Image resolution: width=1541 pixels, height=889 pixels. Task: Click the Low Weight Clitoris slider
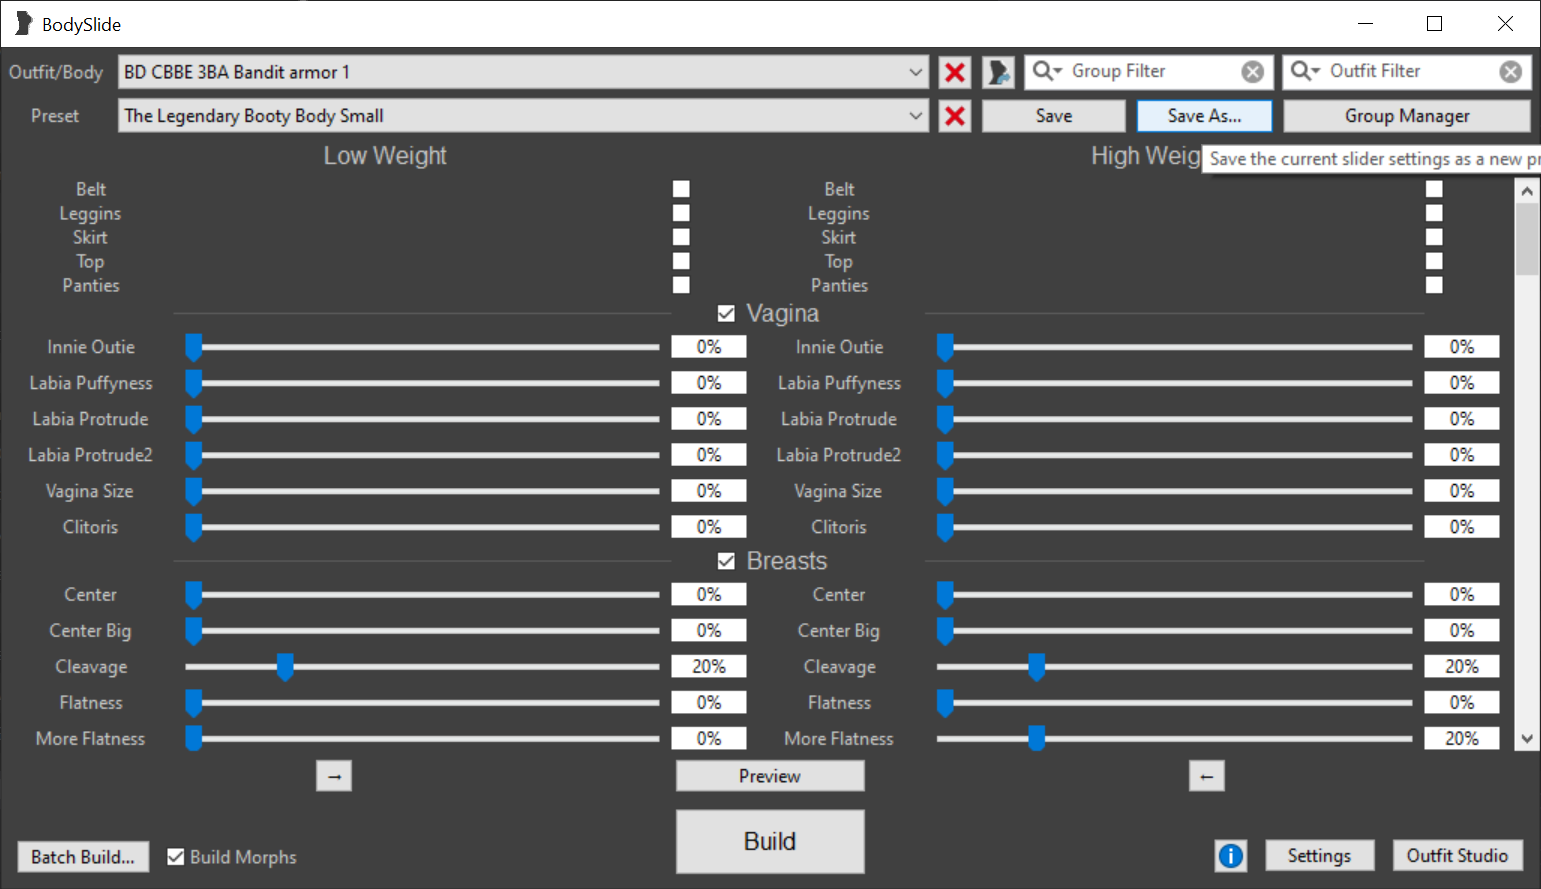422,527
